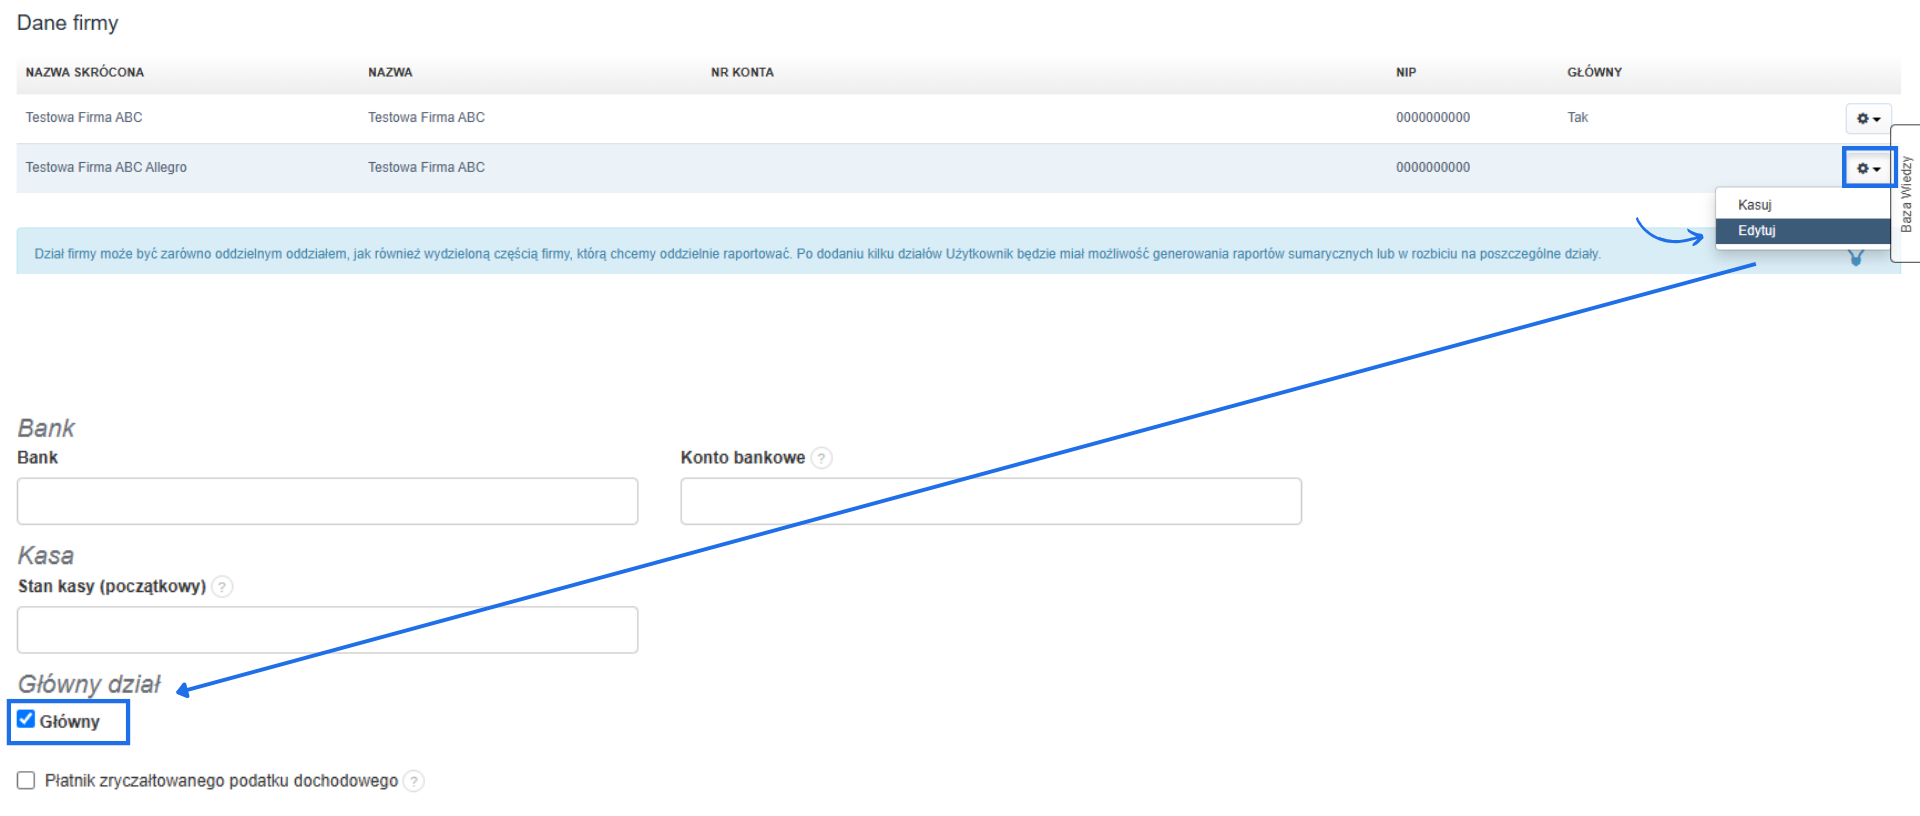This screenshot has height=816, width=1920.
Task: Focus the Stan kasy (początkowy) field
Action: coord(327,630)
